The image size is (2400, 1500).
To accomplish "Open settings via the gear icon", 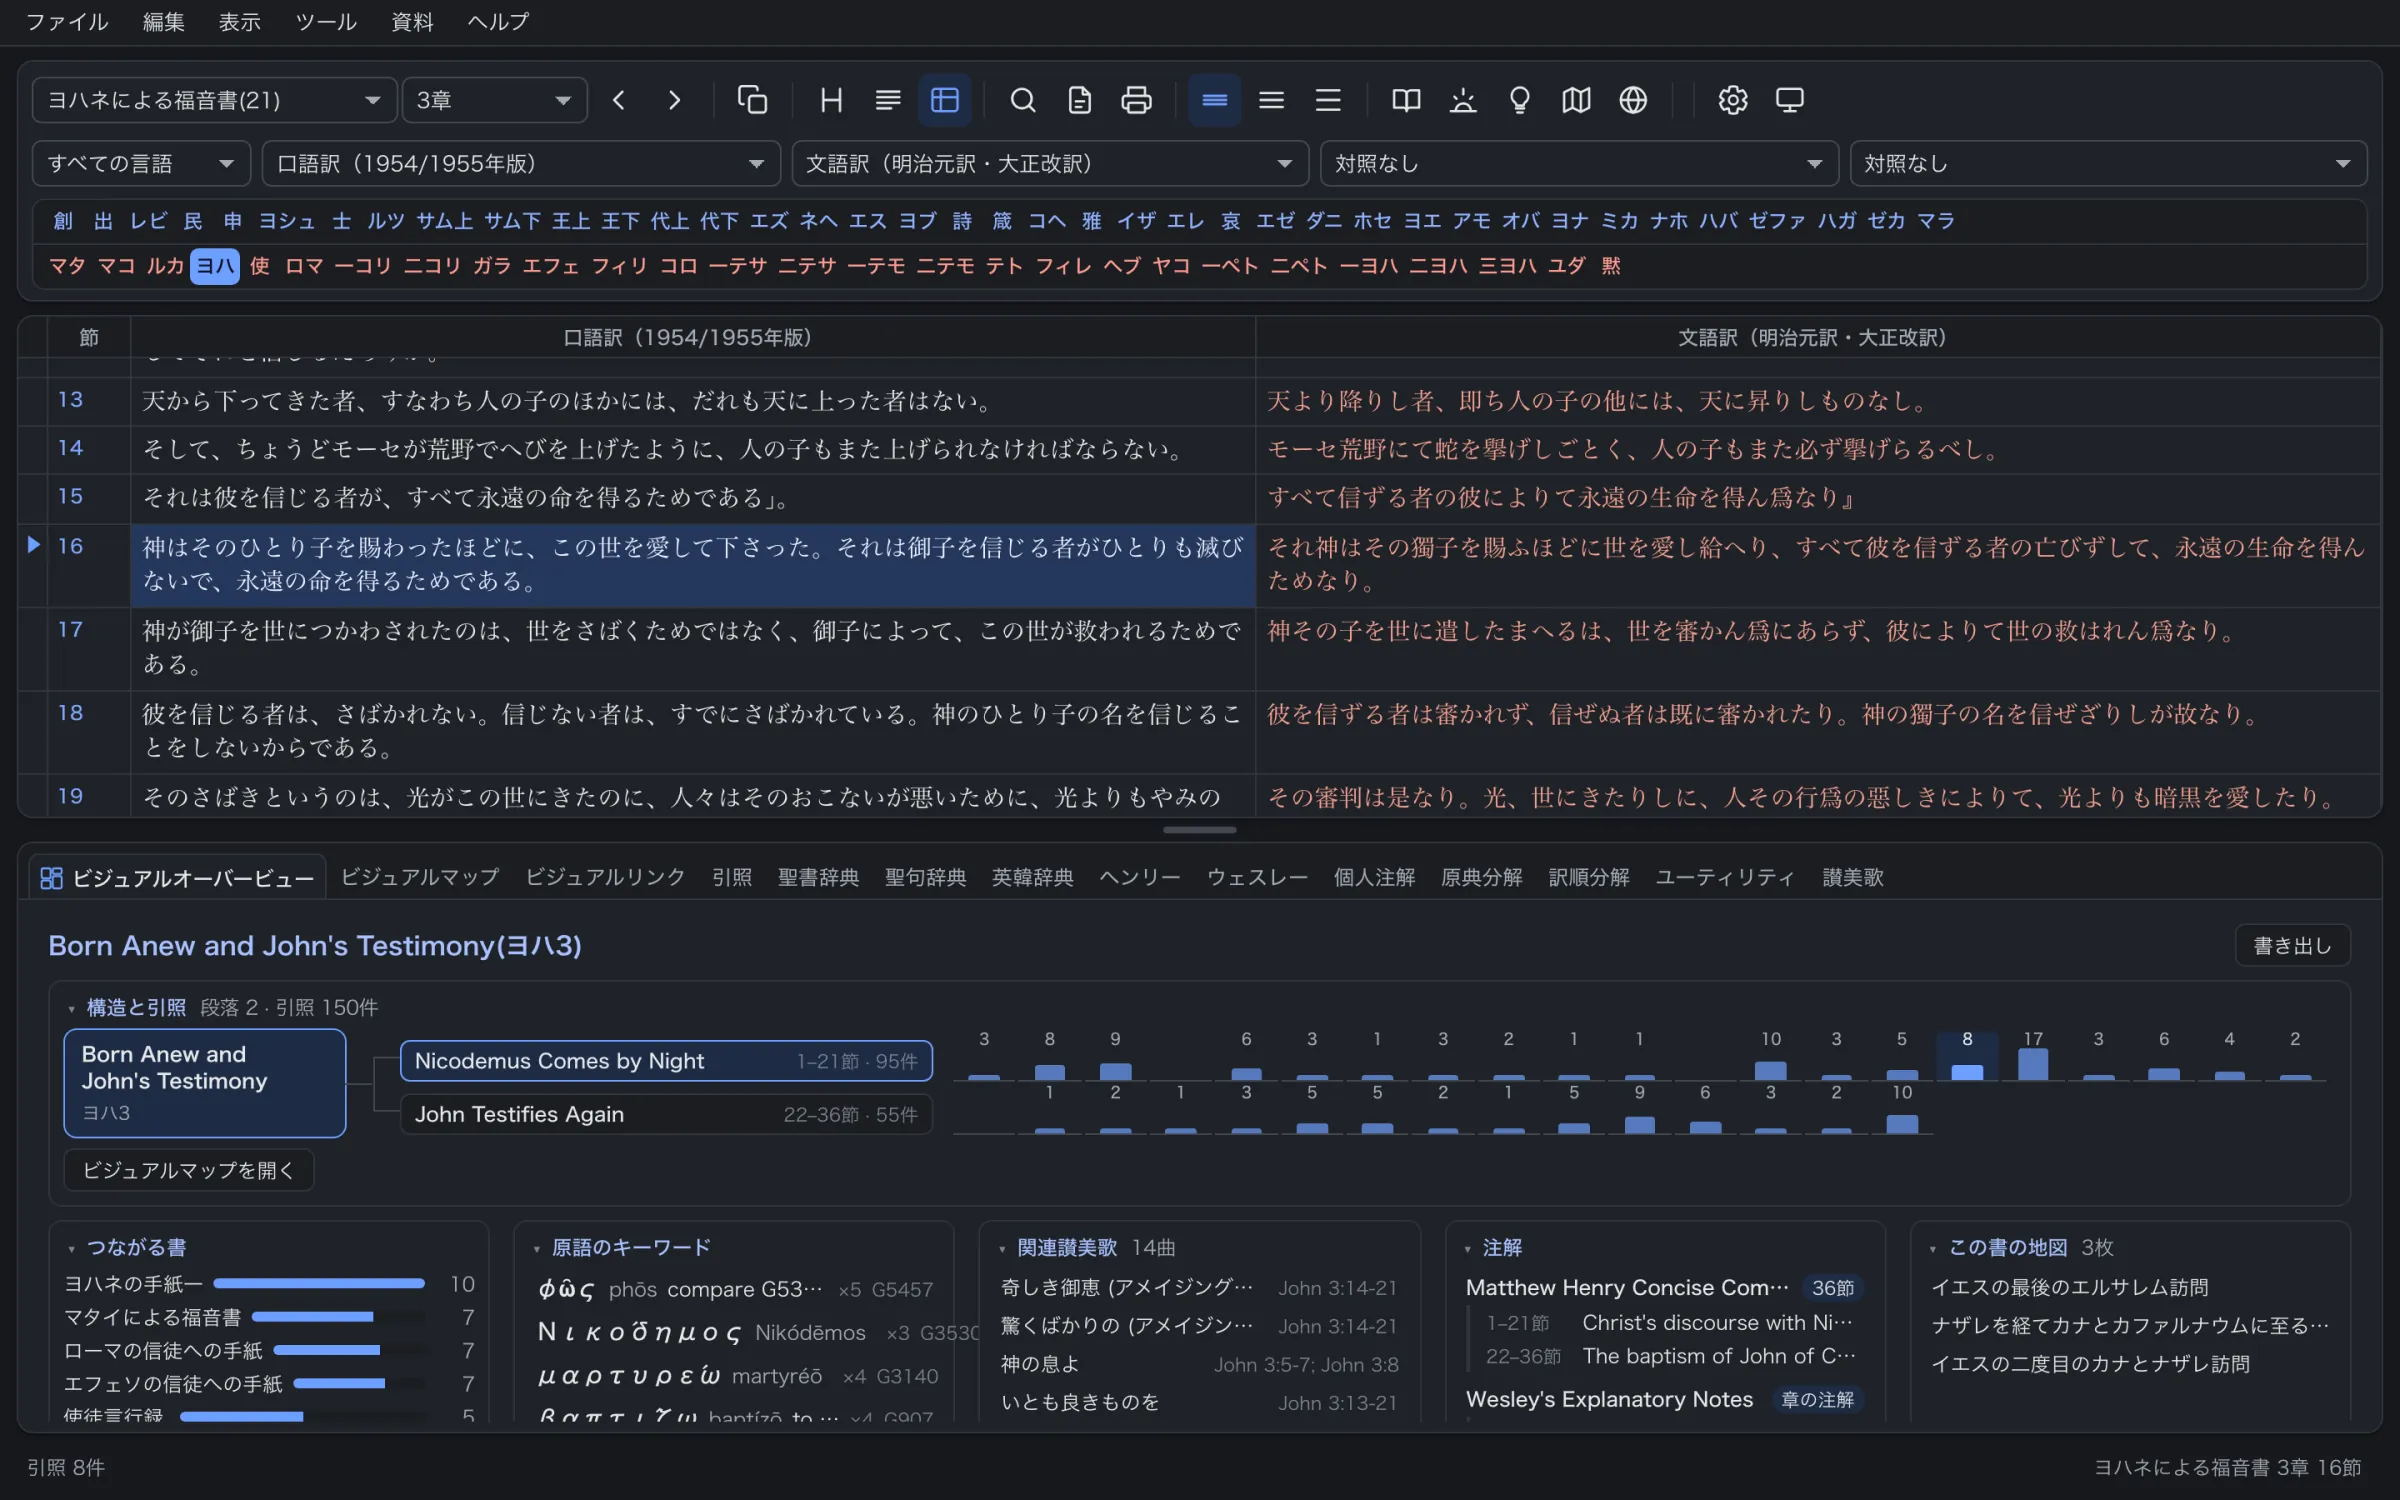I will [1732, 100].
